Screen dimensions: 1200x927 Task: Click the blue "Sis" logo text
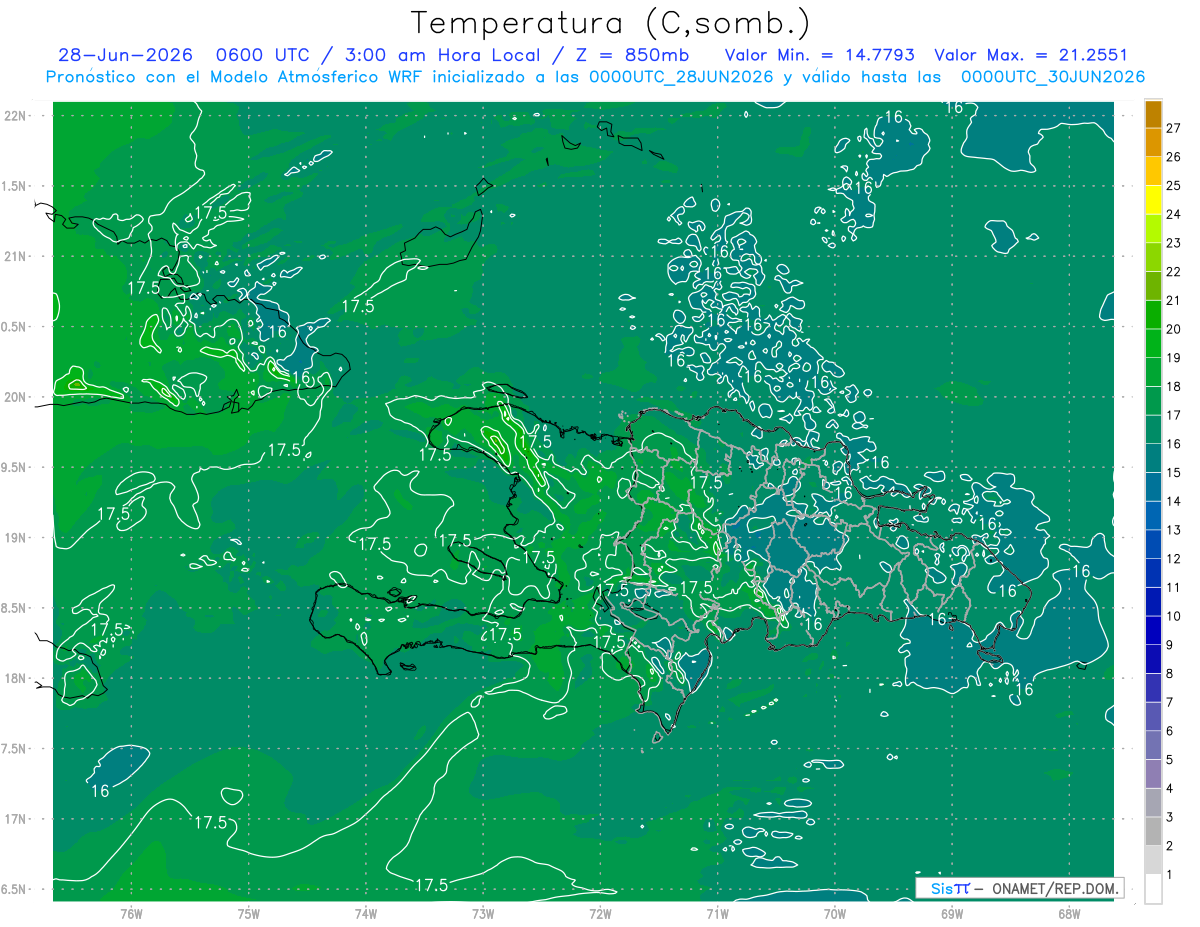942,888
